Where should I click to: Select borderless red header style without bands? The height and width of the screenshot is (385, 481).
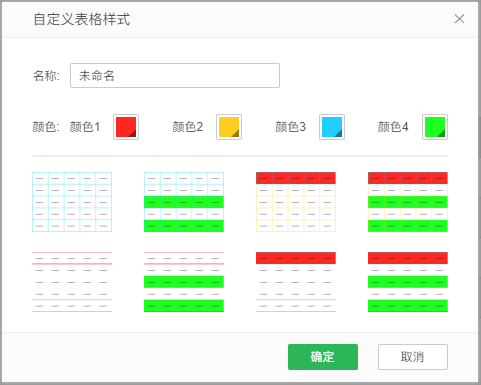point(296,282)
